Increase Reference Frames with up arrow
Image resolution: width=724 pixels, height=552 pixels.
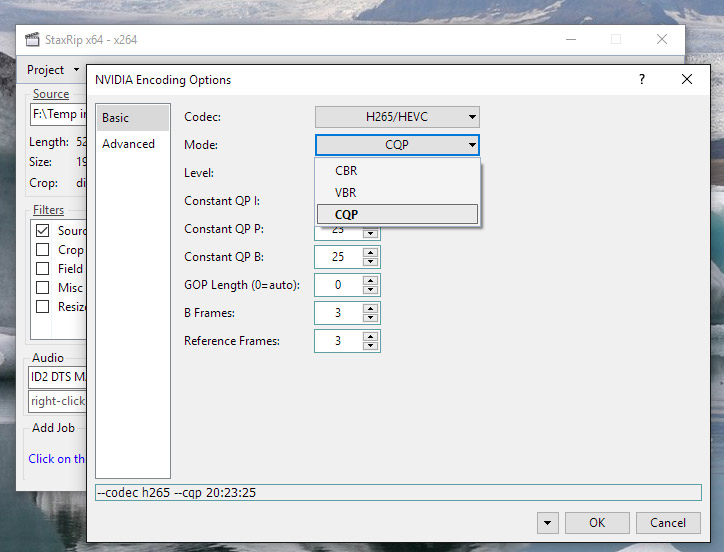click(x=371, y=336)
